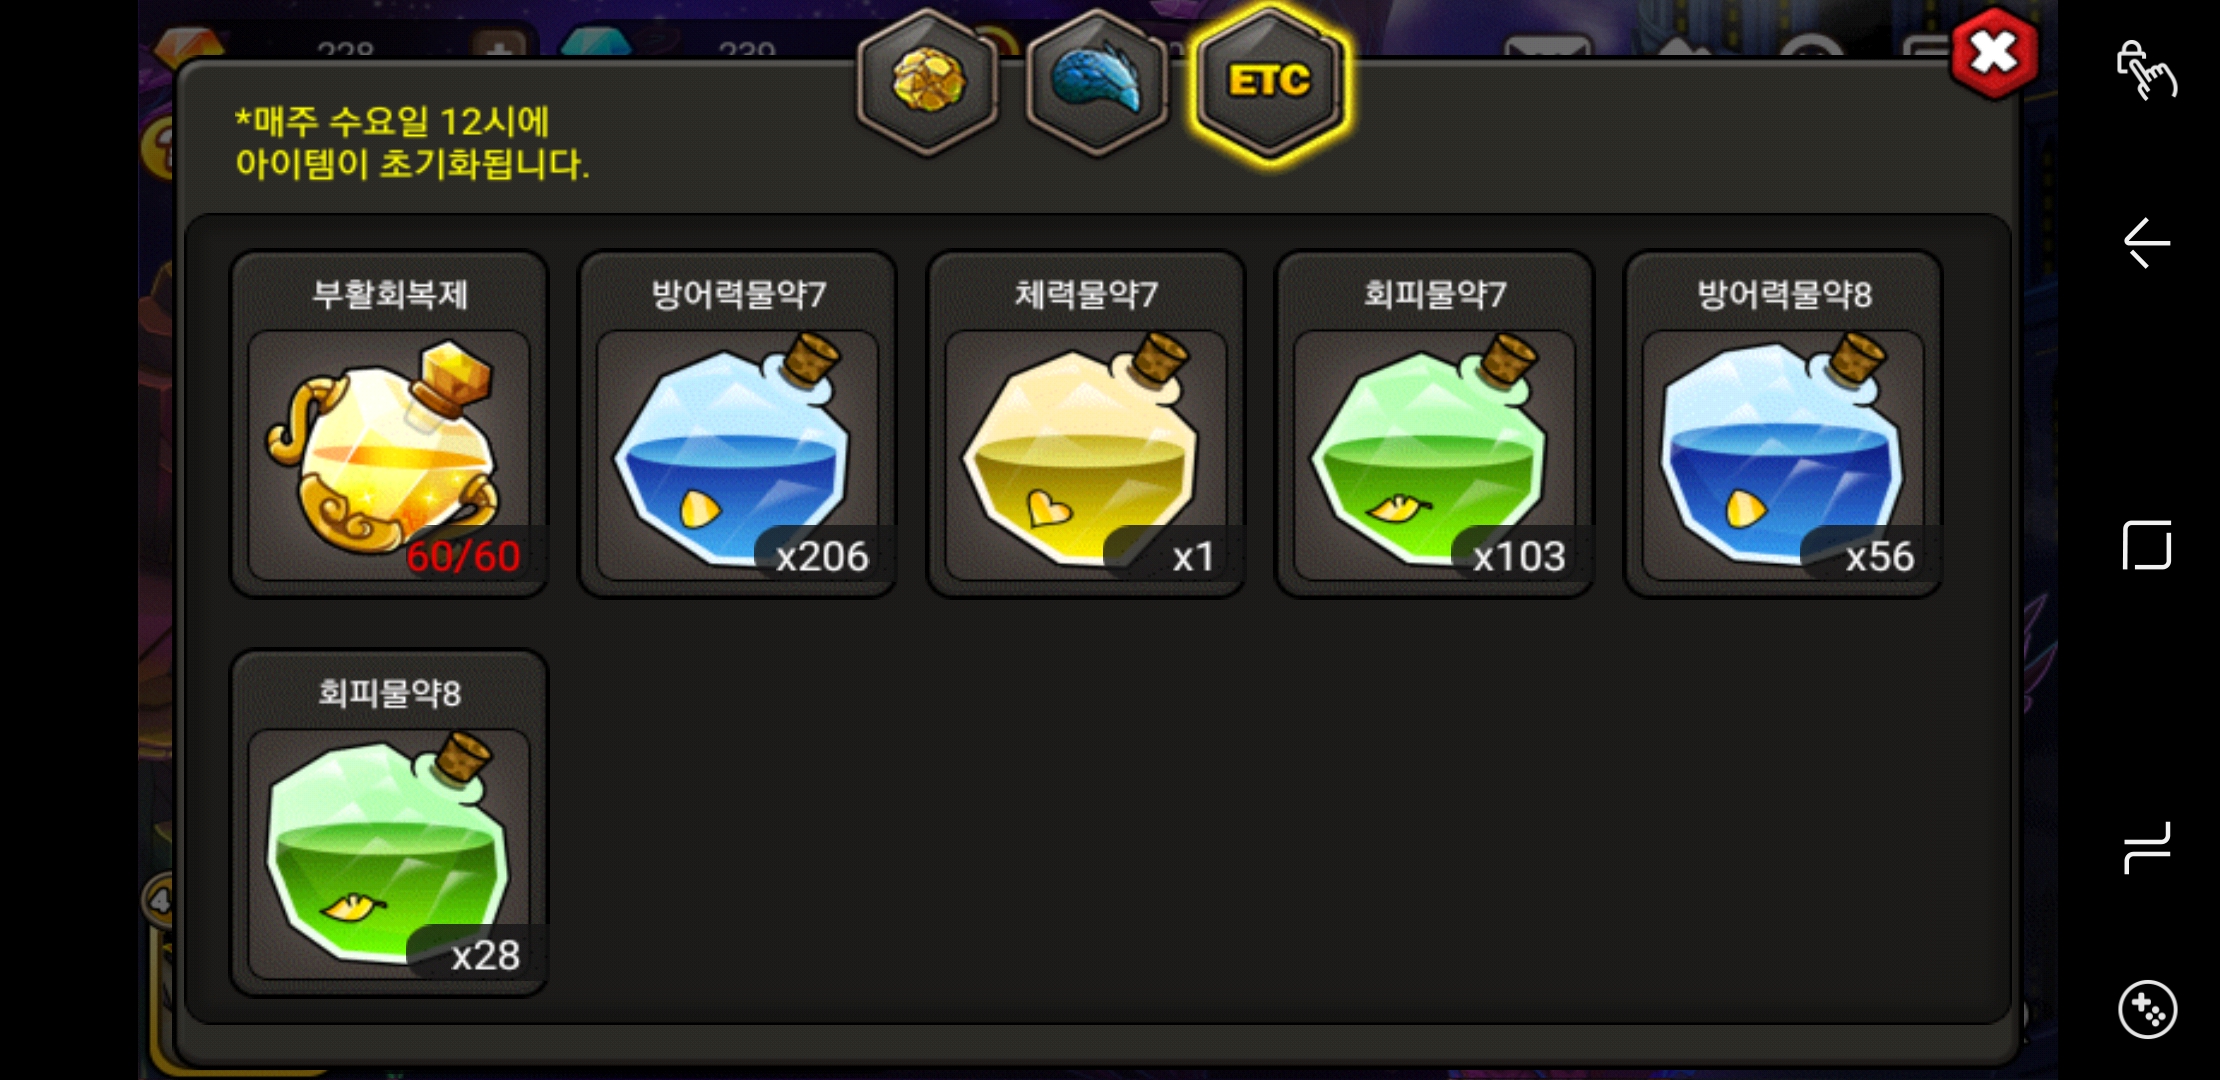Open the gold nugget hexagon tab
Screen dimensions: 2220x1080
click(929, 82)
